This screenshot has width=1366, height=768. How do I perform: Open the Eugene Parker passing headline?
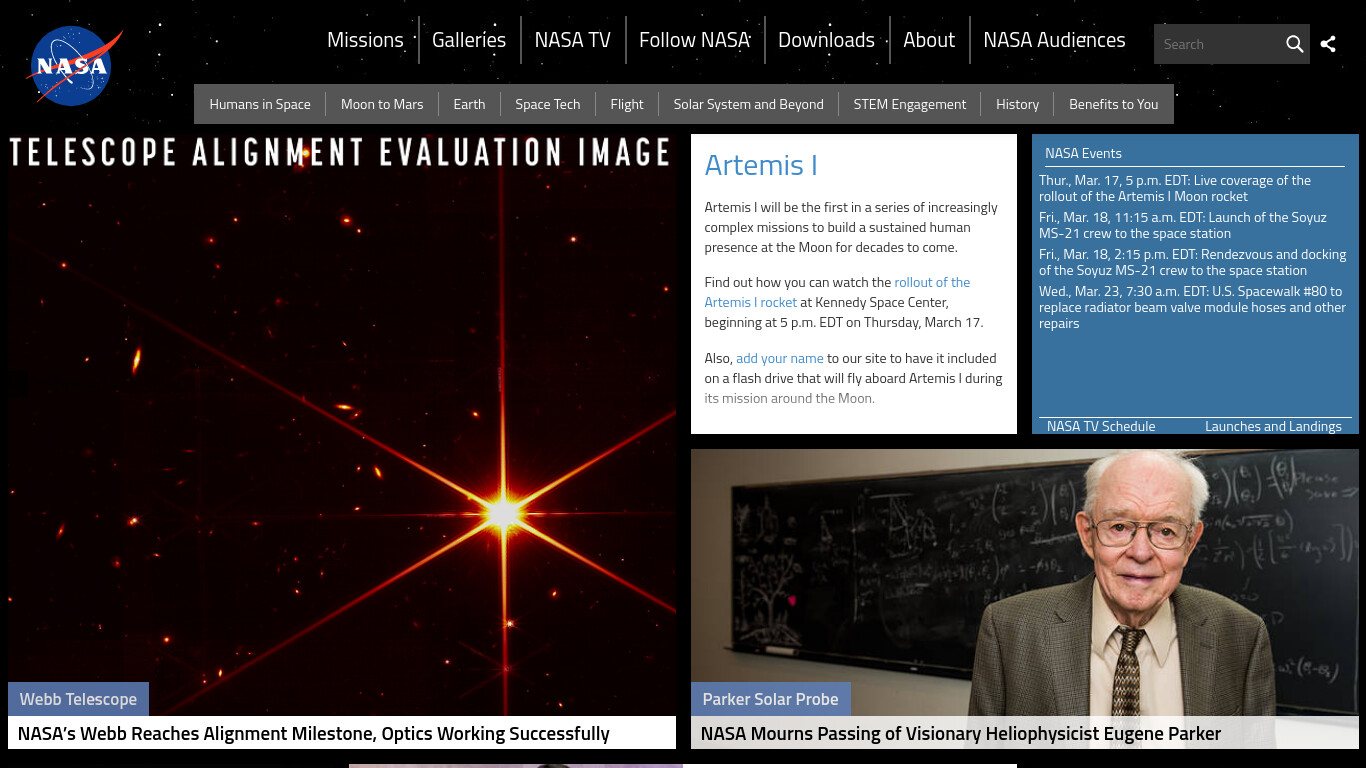tap(961, 733)
